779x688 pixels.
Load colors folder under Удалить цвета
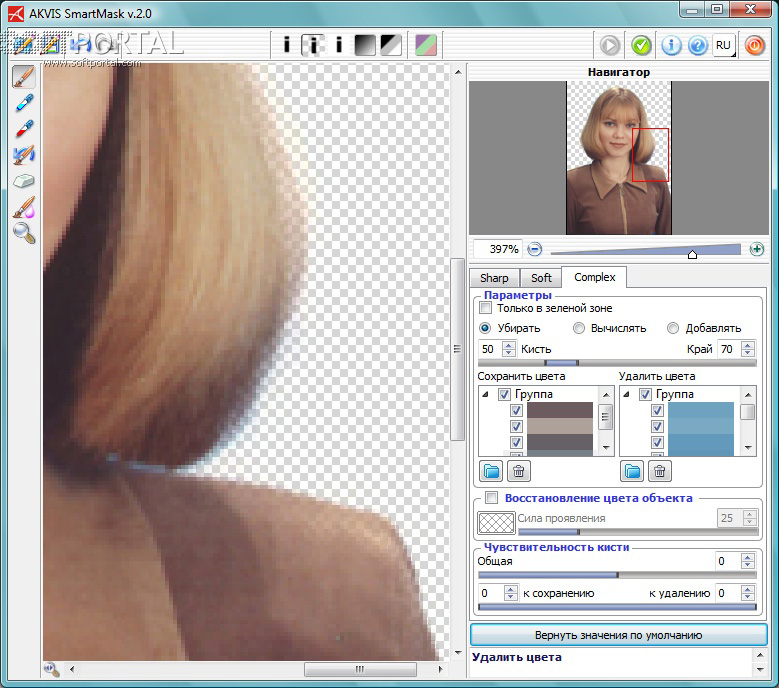(632, 471)
